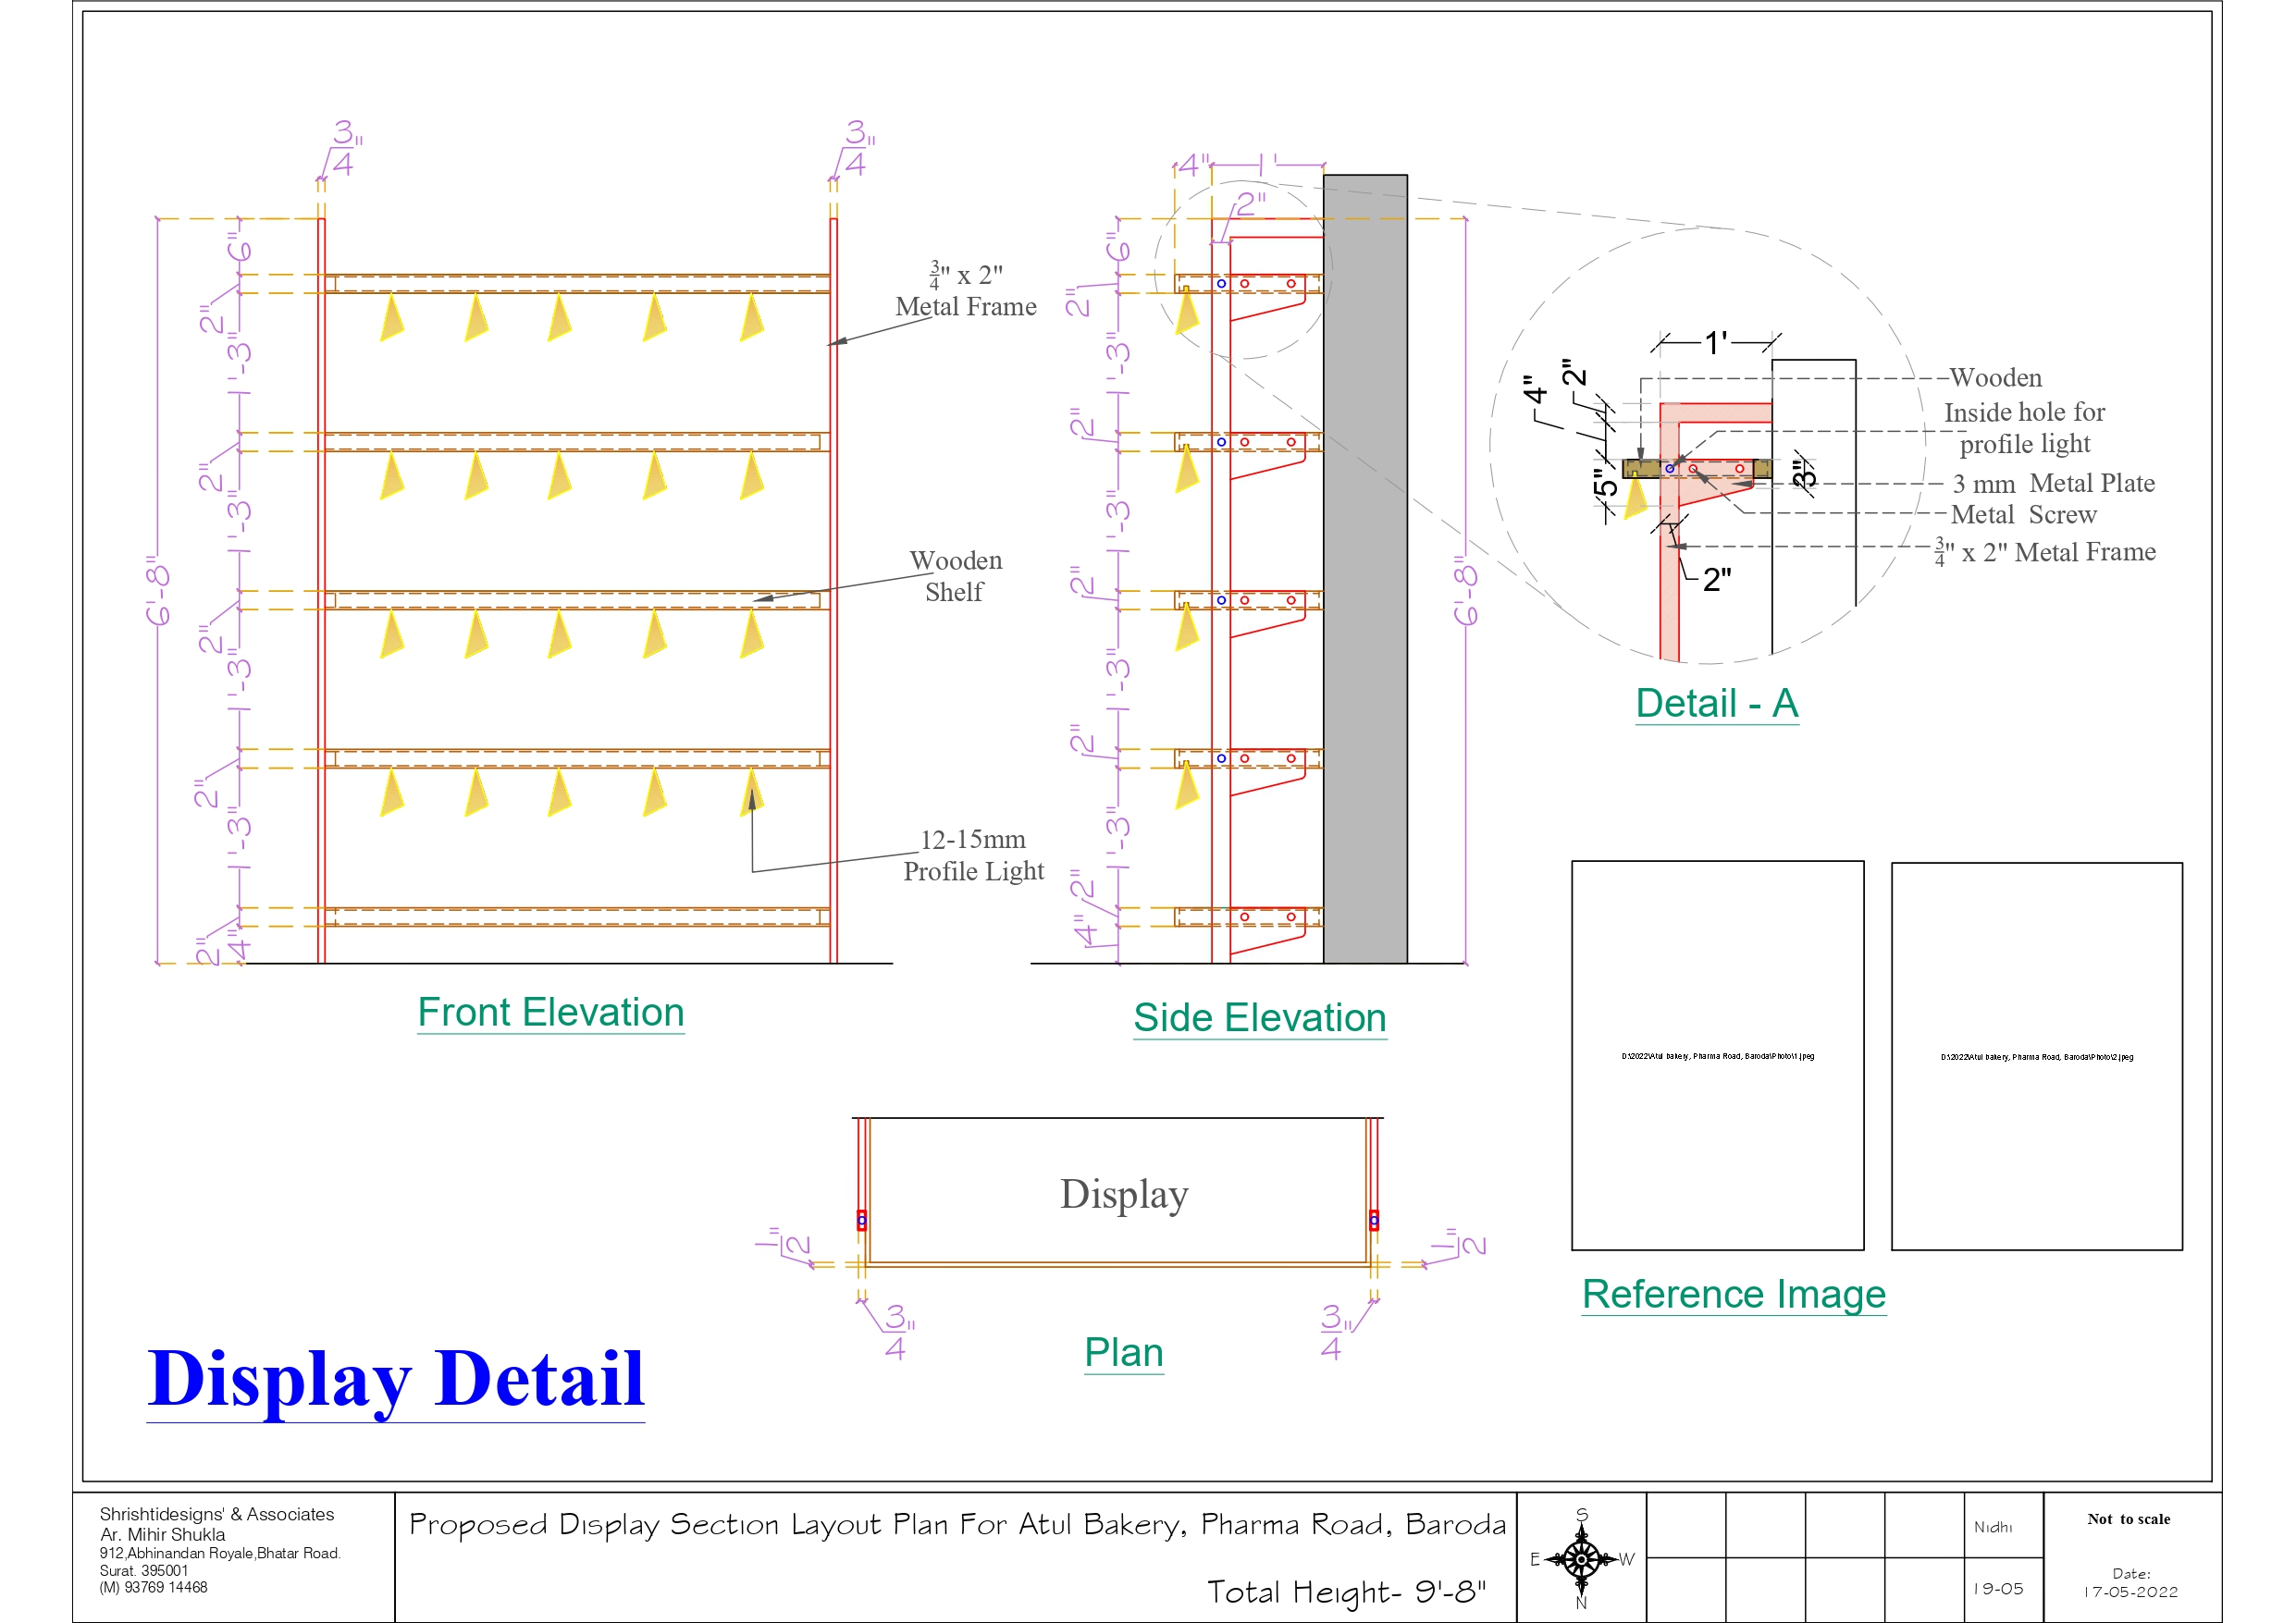Click the 'Front Elevation' underlined title

pyautogui.click(x=550, y=1012)
